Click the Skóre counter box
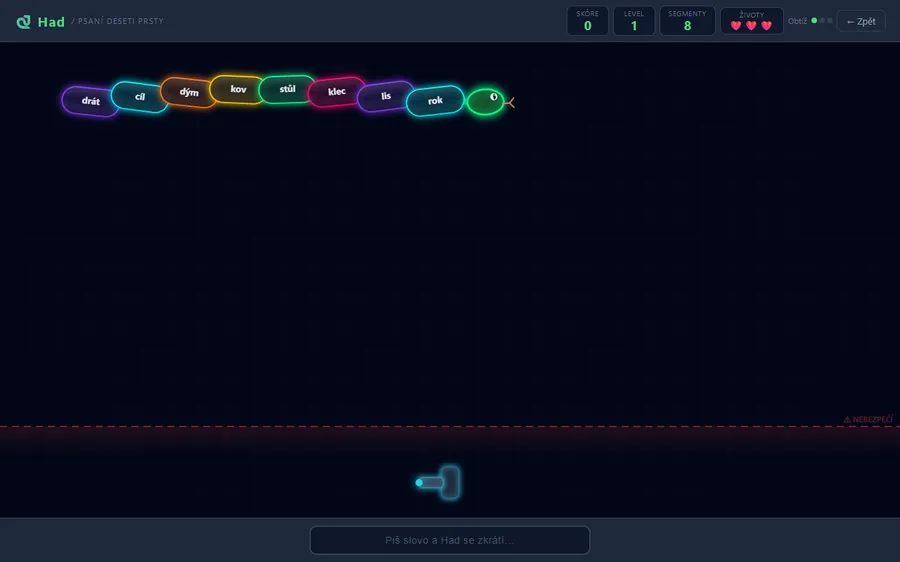This screenshot has width=900, height=562. click(587, 21)
